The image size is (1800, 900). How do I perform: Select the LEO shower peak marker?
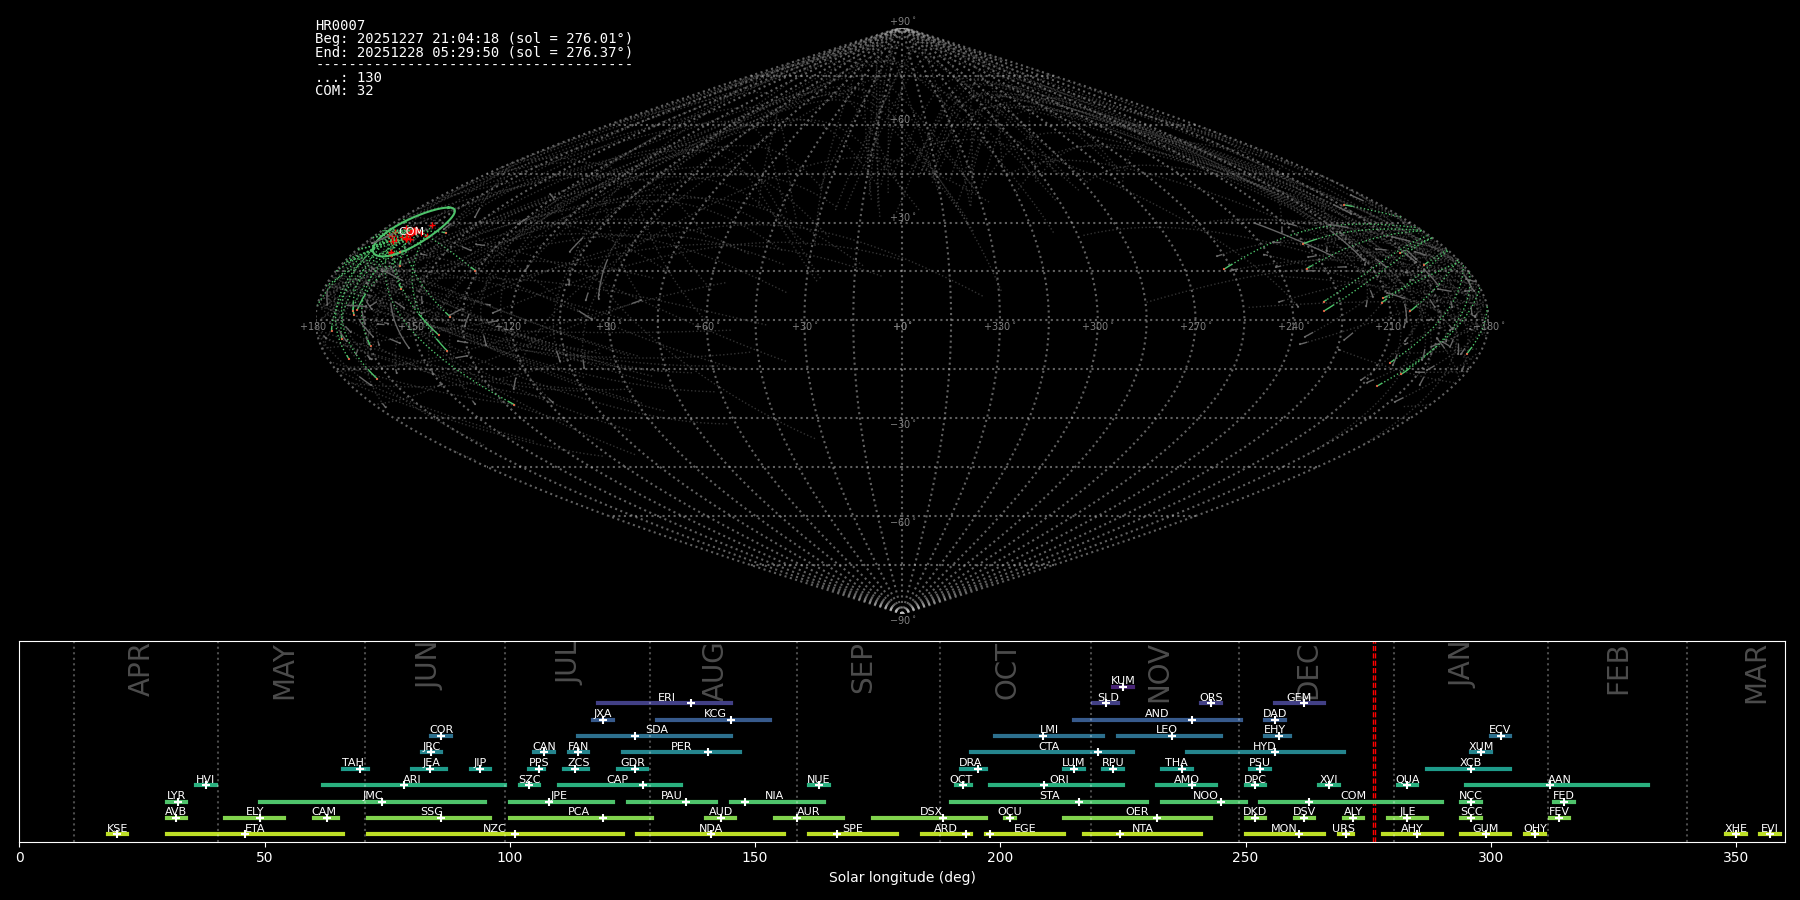tap(1172, 736)
